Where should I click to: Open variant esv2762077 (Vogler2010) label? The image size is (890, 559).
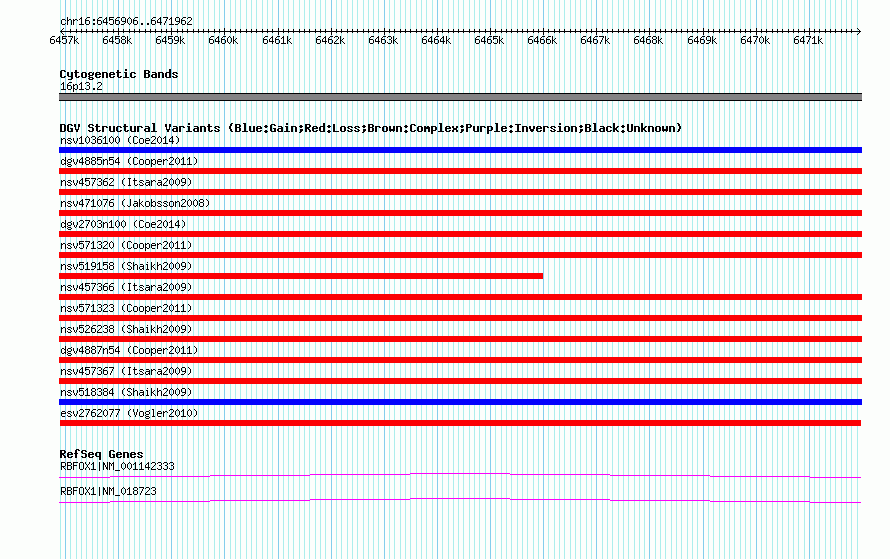(x=129, y=413)
